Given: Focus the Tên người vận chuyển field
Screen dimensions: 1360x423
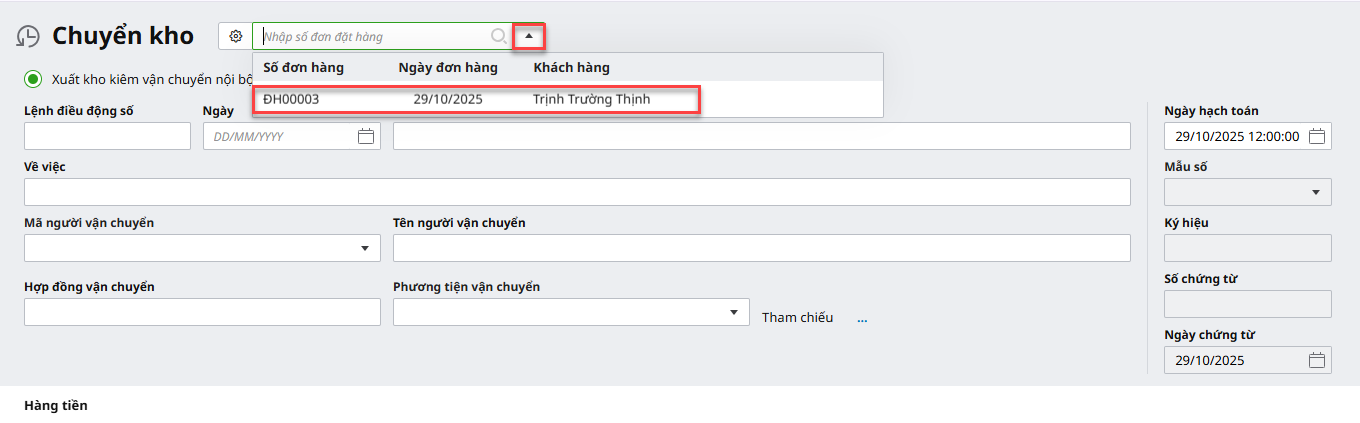Looking at the screenshot, I should click(x=761, y=248).
